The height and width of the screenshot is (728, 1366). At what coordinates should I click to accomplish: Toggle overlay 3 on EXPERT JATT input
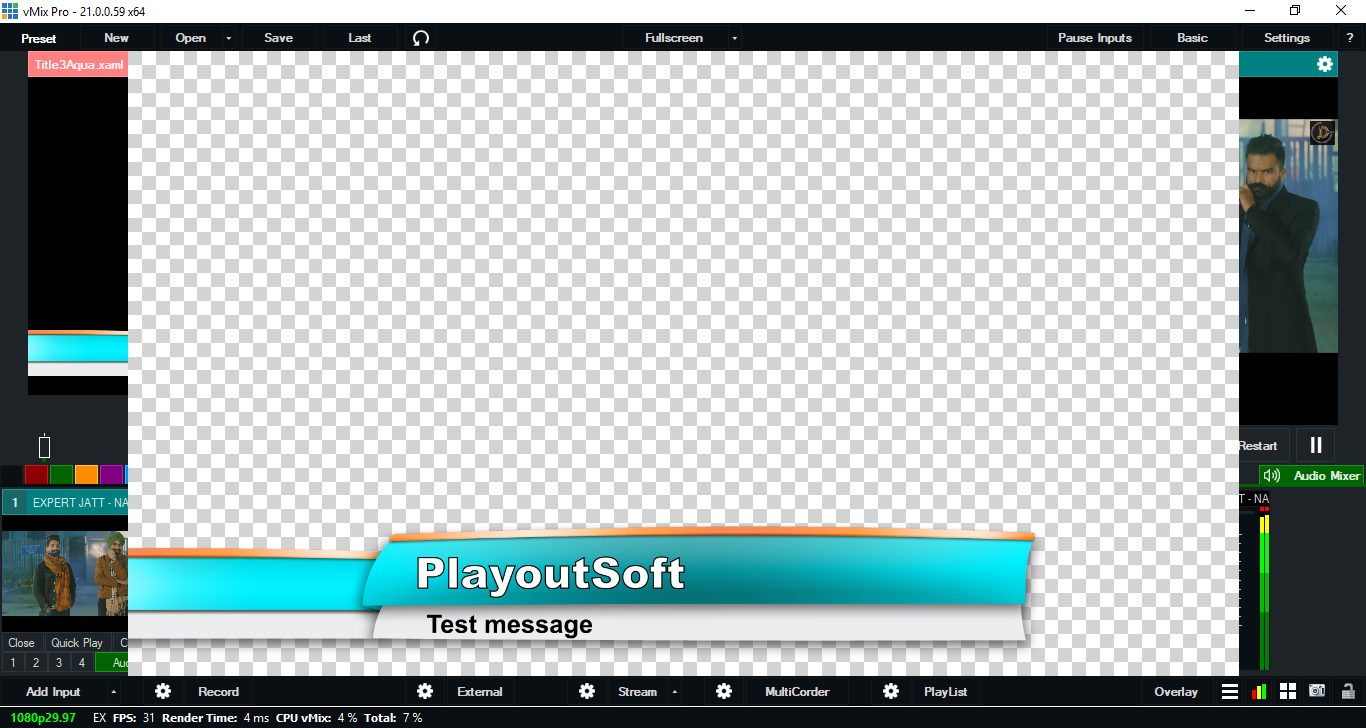pyautogui.click(x=59, y=662)
